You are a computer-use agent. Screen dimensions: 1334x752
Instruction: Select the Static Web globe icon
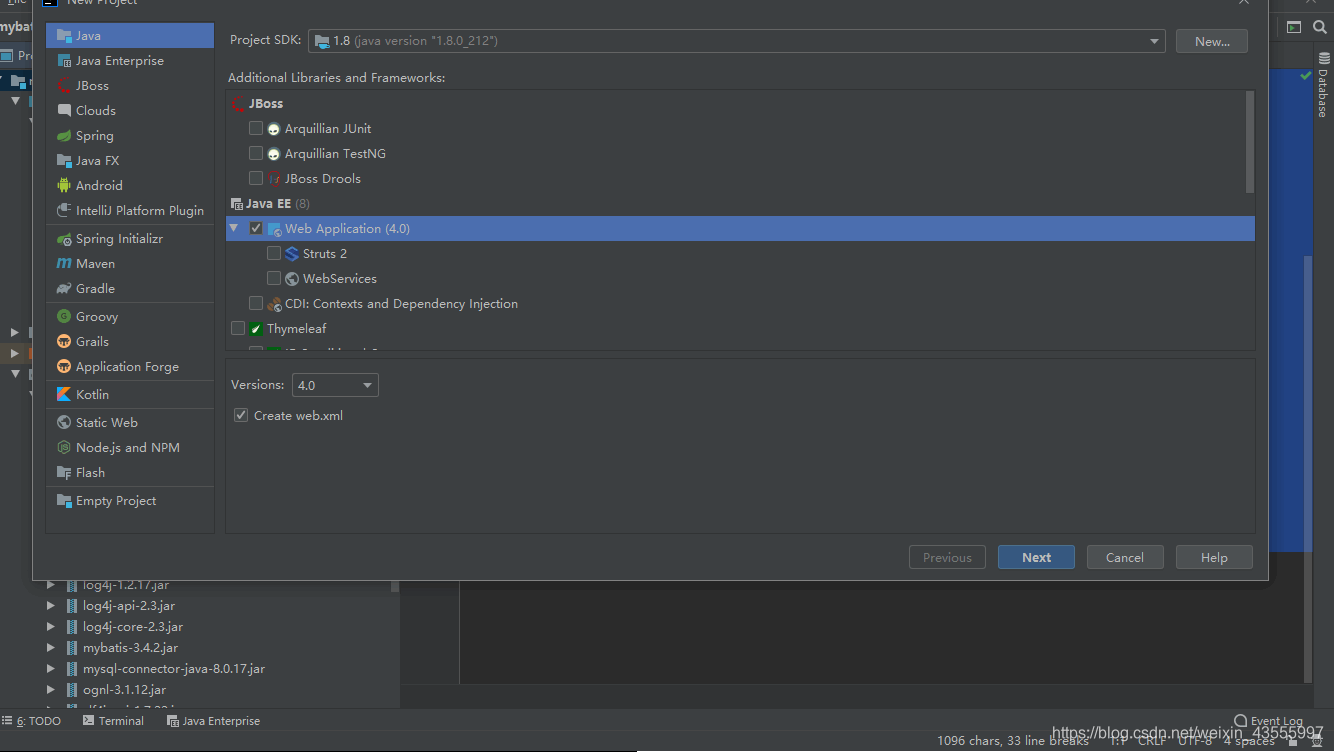tap(64, 422)
